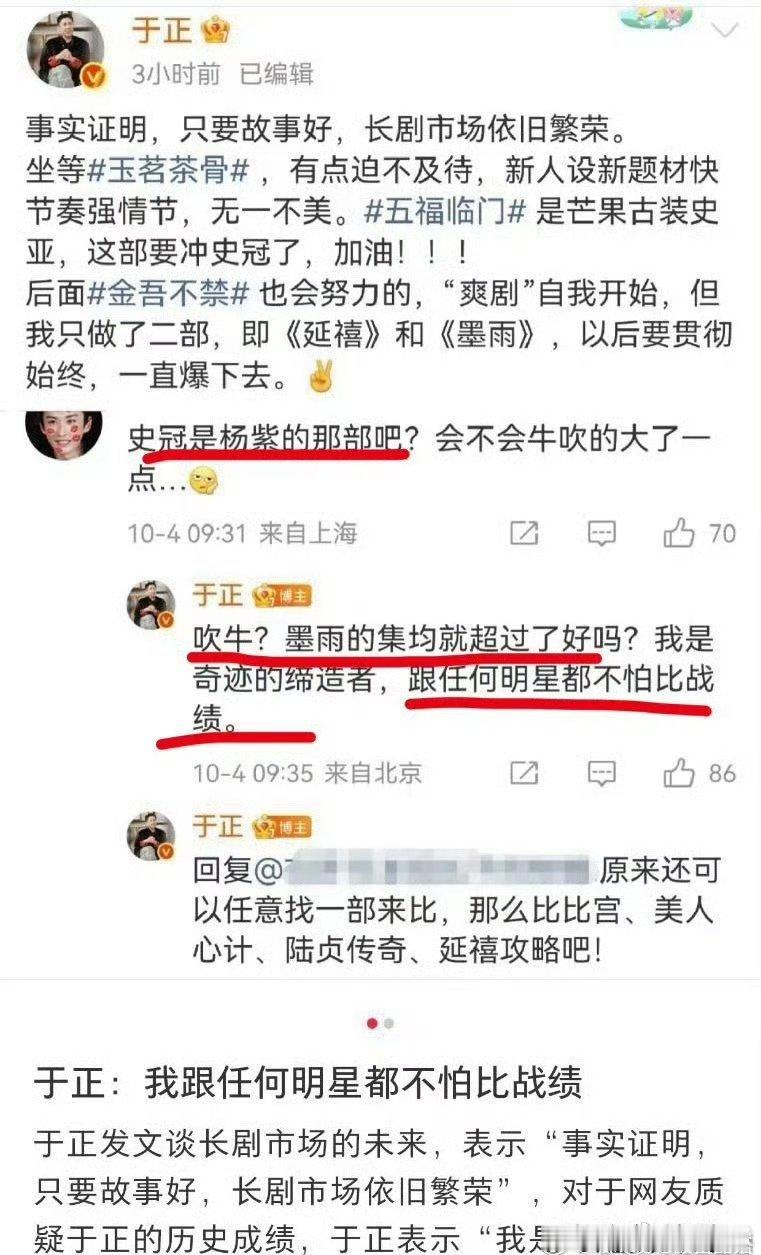761x1255 pixels.
Task: Like the comment with 70 likes
Action: 699,533
